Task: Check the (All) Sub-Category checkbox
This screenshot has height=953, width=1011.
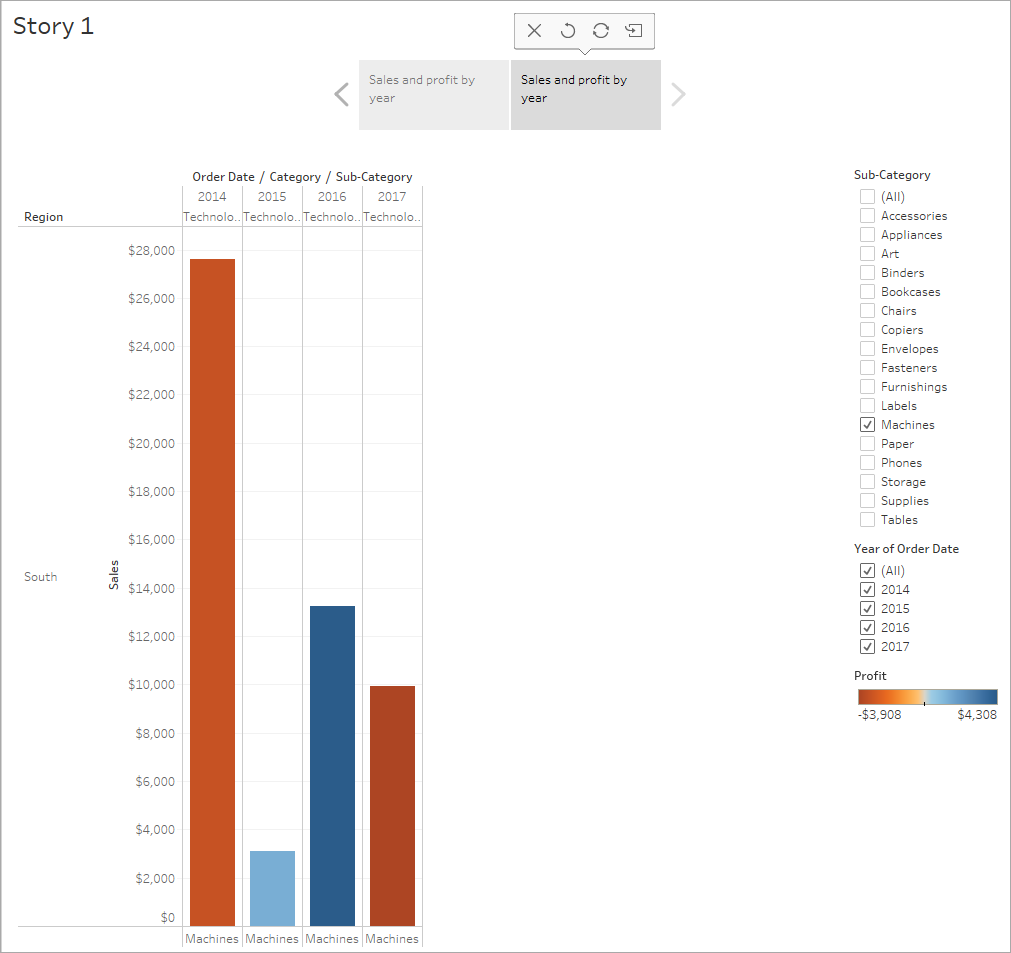Action: [x=867, y=197]
